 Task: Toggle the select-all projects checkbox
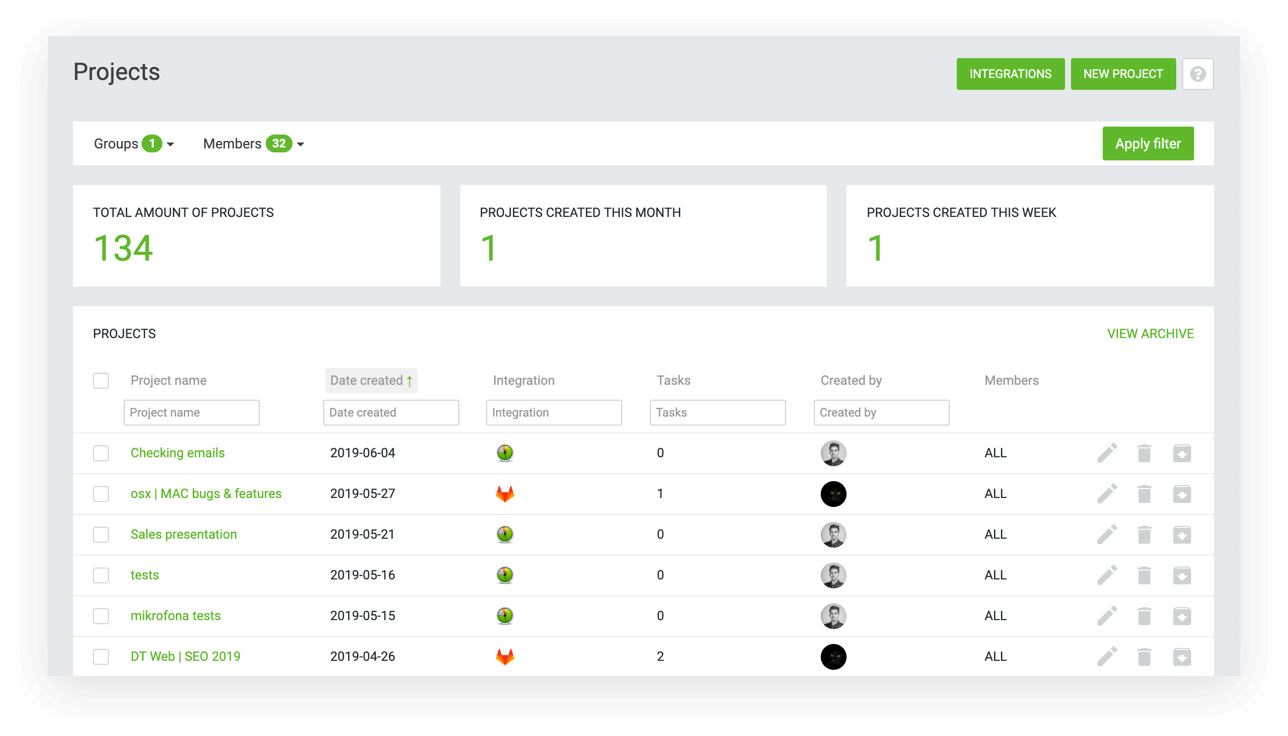coord(101,381)
